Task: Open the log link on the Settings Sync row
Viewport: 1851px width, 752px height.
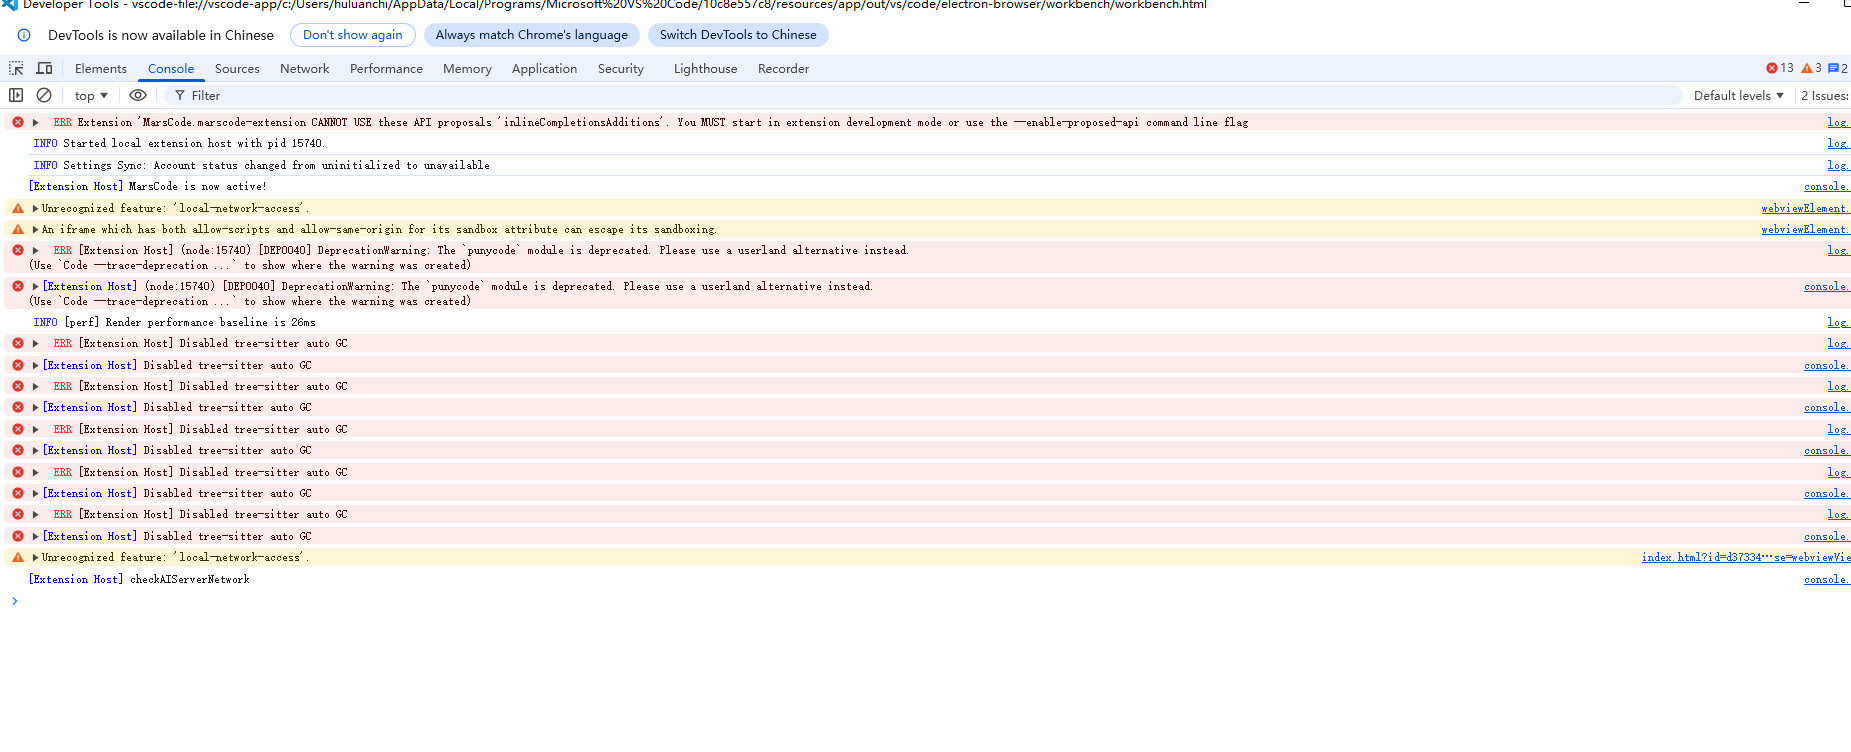Action: 1838,165
